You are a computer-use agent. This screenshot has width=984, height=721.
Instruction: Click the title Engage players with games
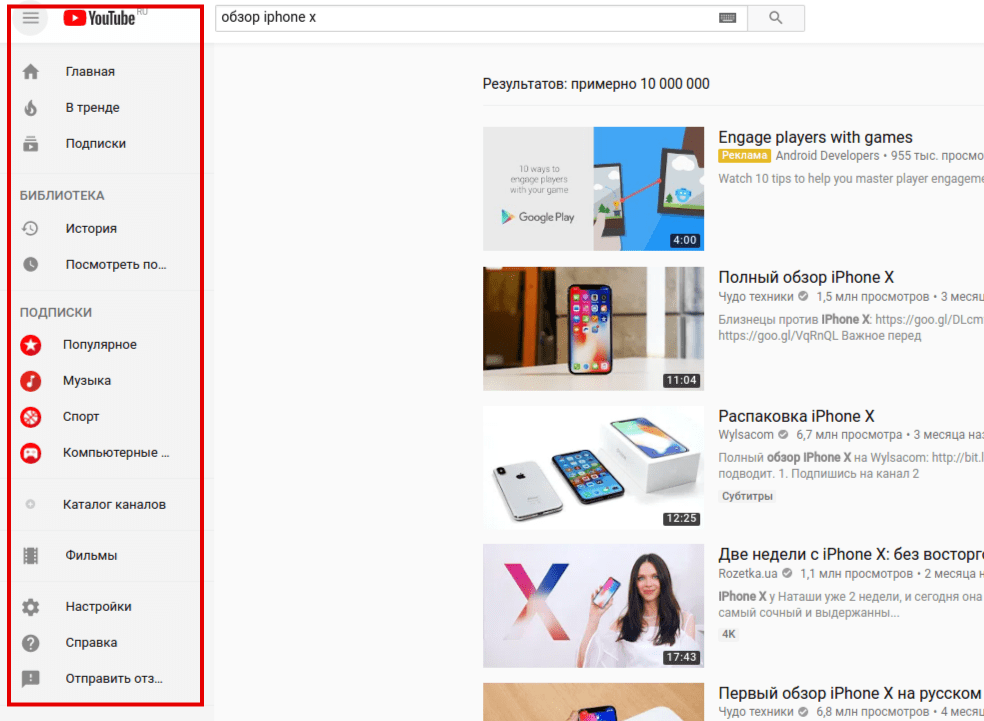coord(815,137)
